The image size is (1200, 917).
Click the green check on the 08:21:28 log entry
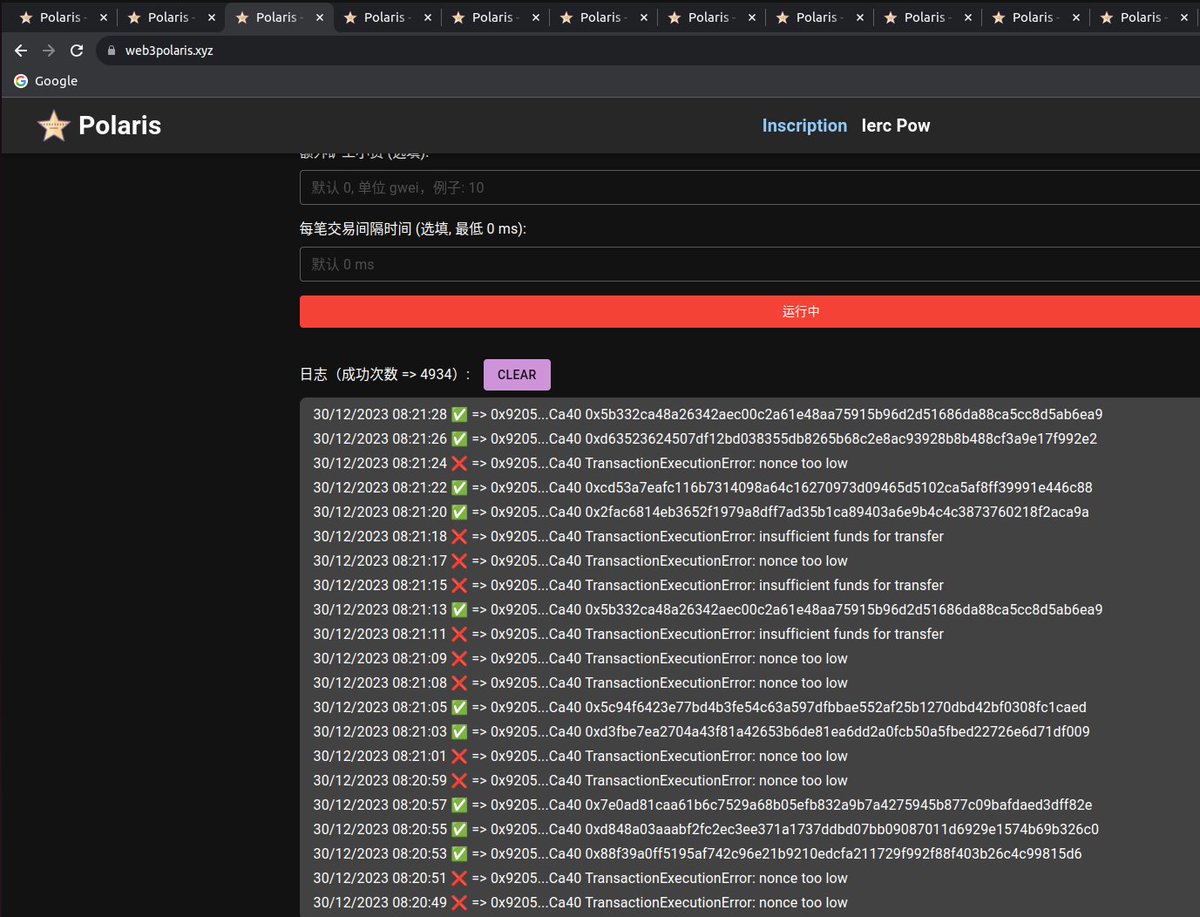point(459,414)
